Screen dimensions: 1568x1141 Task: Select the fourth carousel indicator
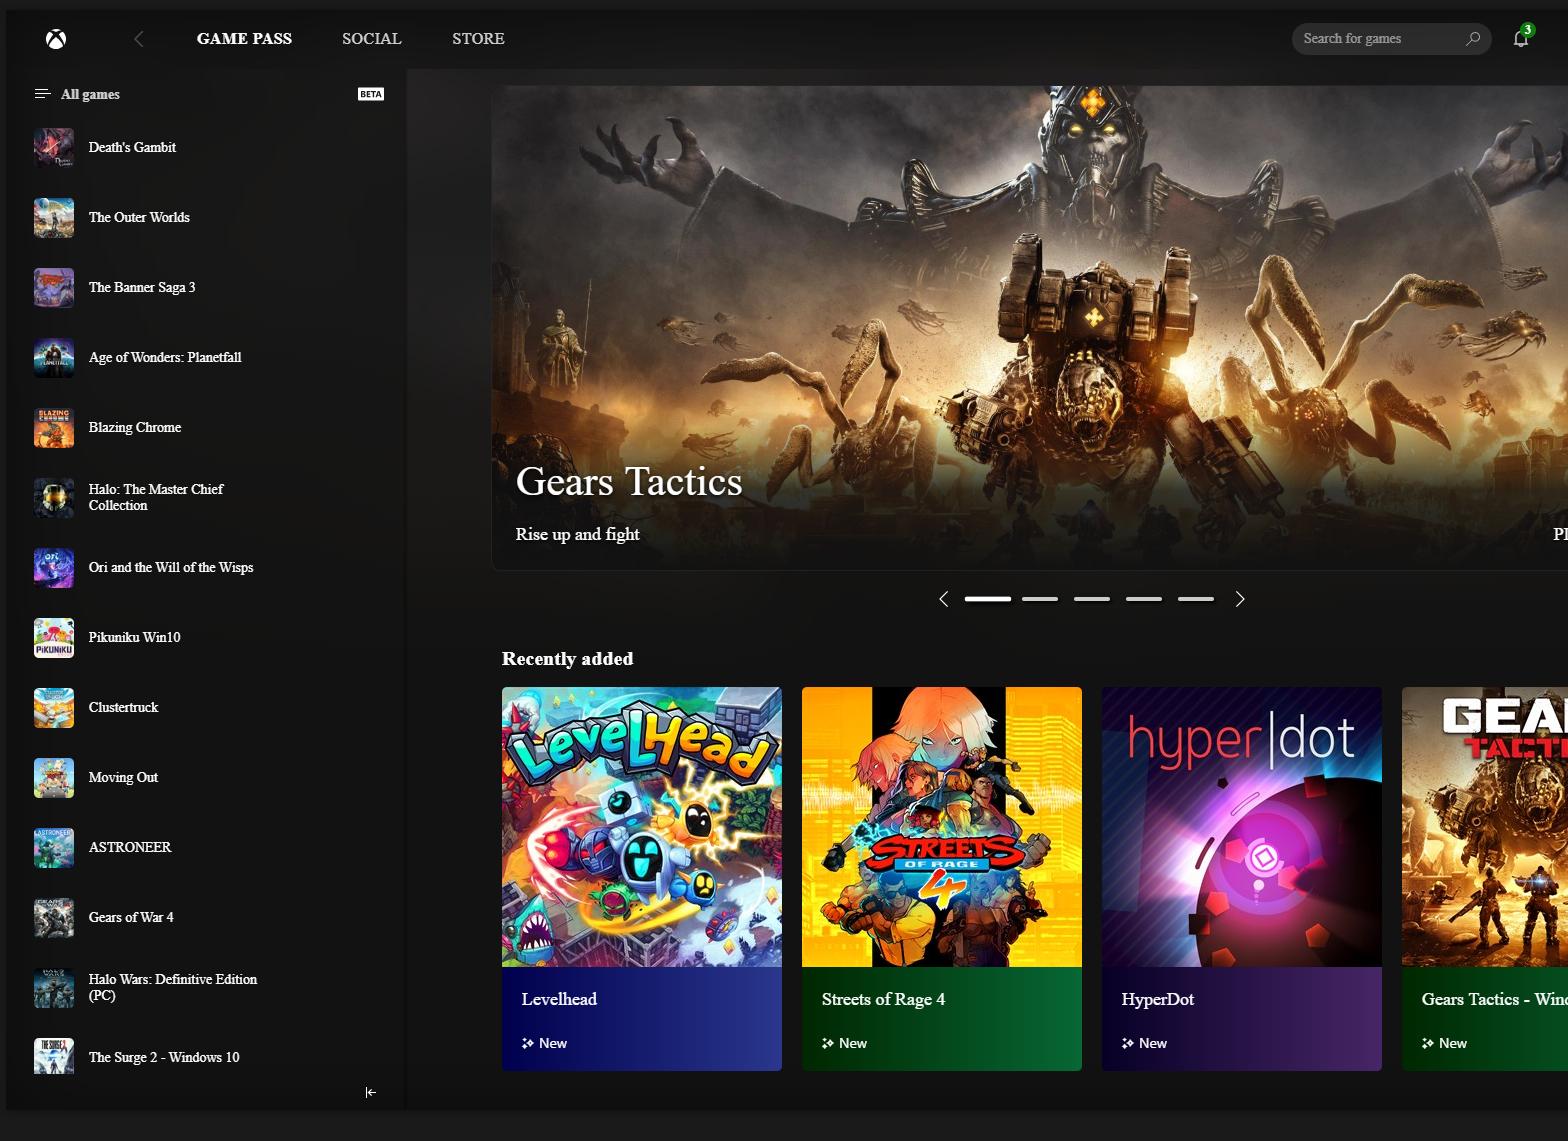[x=1144, y=599]
